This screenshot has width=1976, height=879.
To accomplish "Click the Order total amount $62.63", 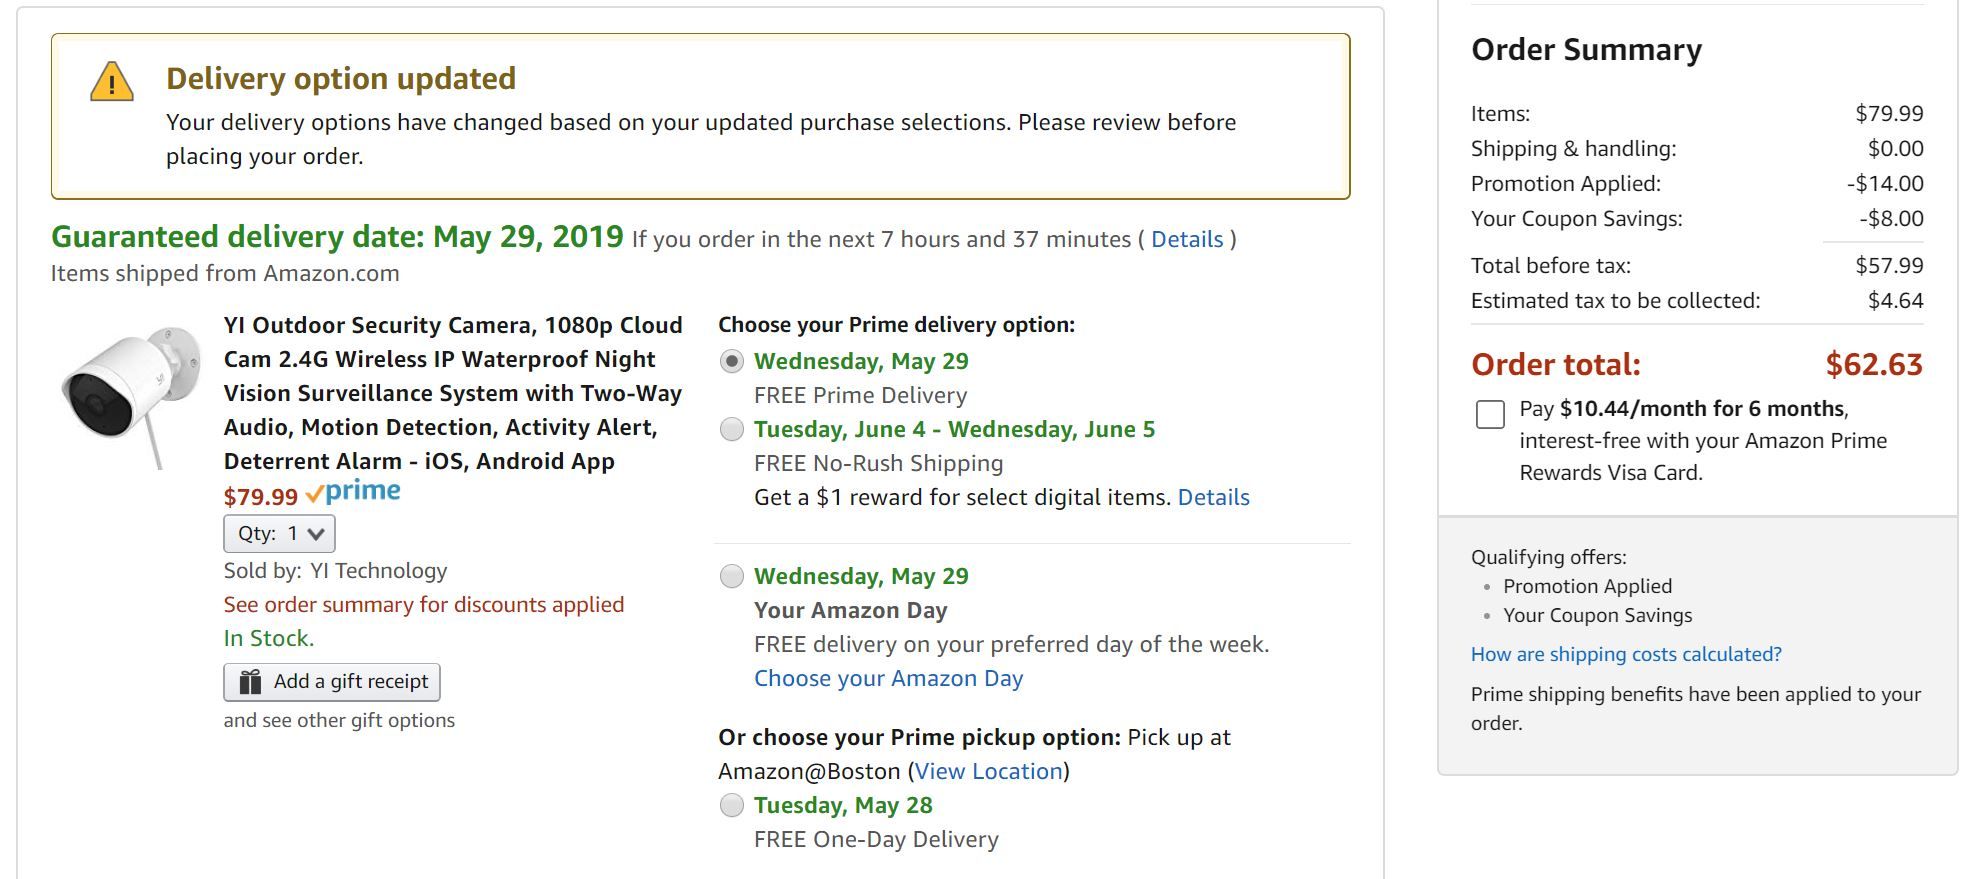I will [x=1873, y=365].
